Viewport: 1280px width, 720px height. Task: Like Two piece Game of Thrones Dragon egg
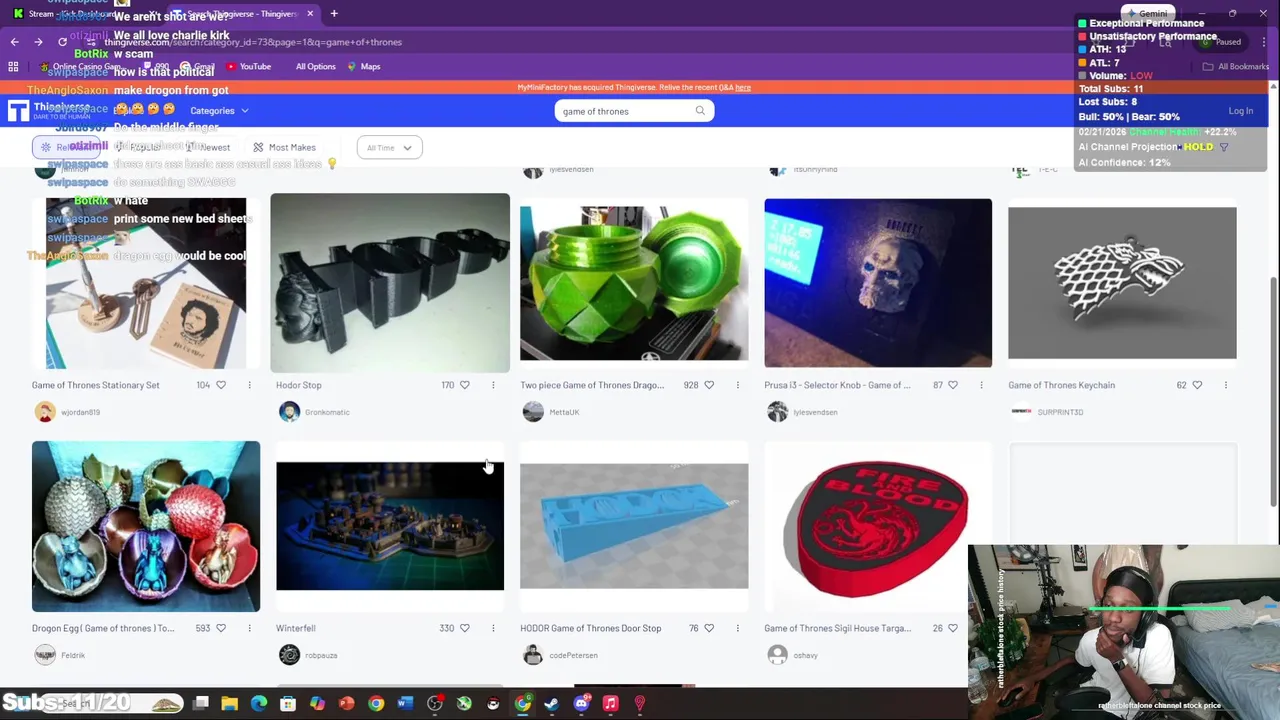coord(709,385)
